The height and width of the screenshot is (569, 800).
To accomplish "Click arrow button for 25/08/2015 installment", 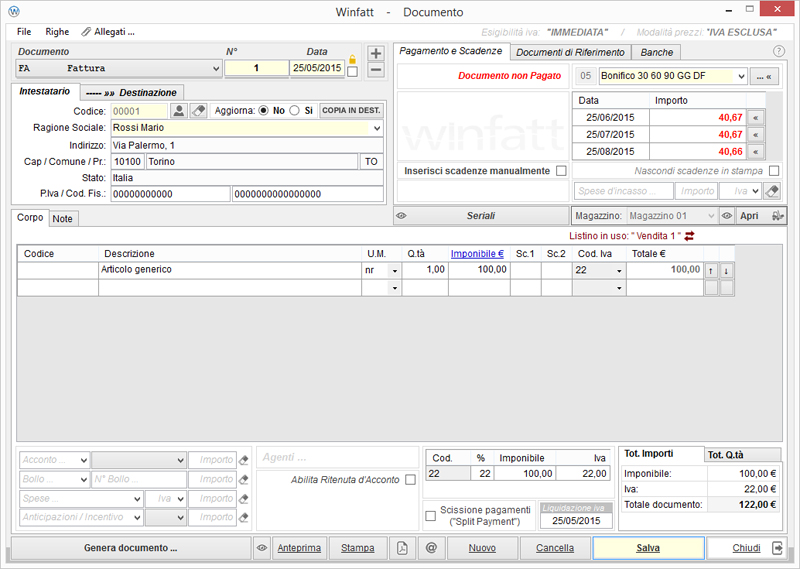I will tap(756, 152).
